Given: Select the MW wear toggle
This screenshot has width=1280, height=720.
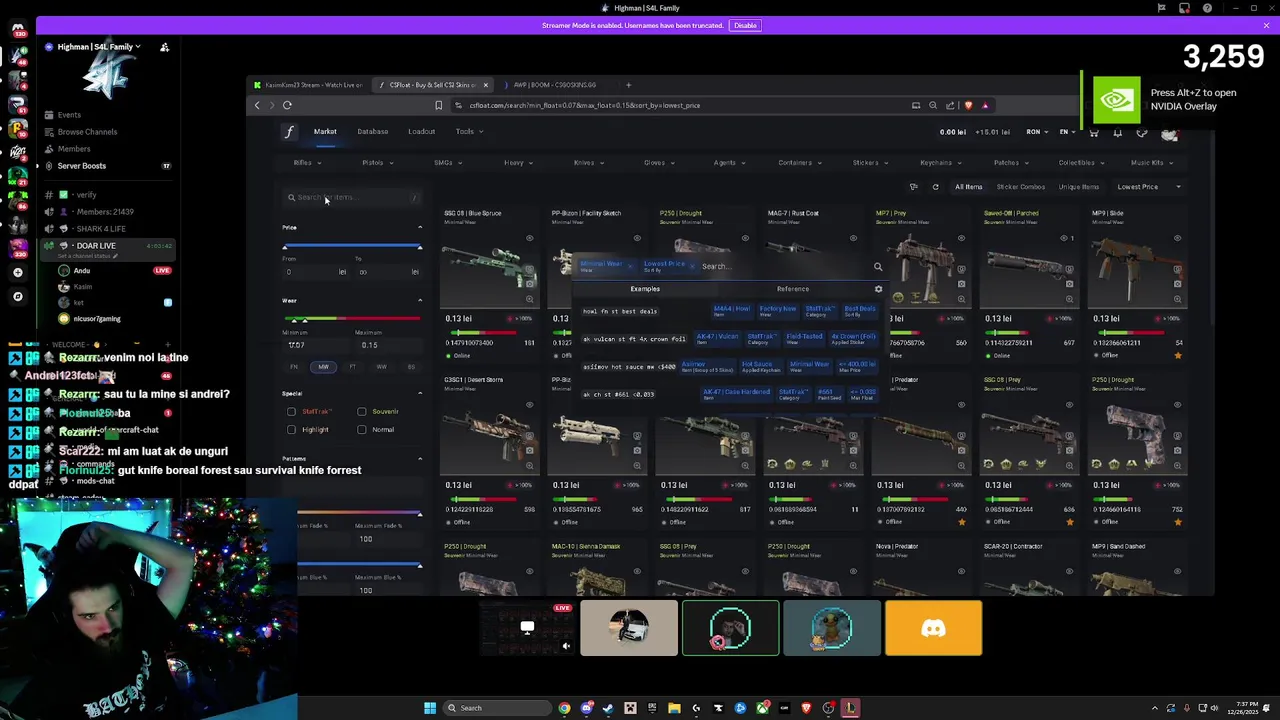Looking at the screenshot, I should click(x=323, y=367).
